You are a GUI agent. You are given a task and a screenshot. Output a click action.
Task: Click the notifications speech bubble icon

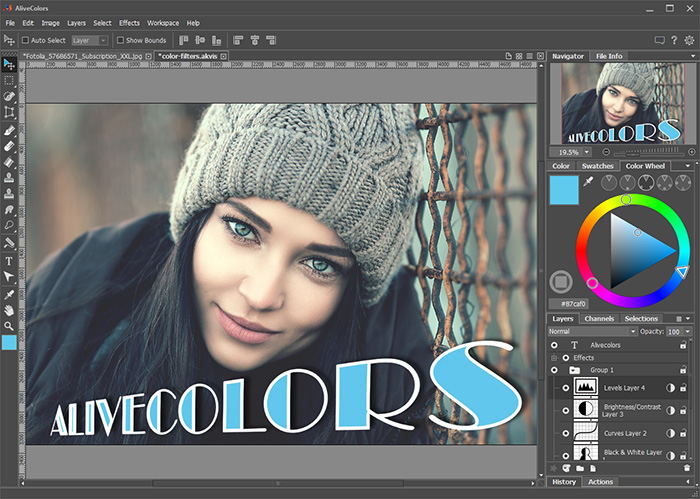tap(659, 41)
